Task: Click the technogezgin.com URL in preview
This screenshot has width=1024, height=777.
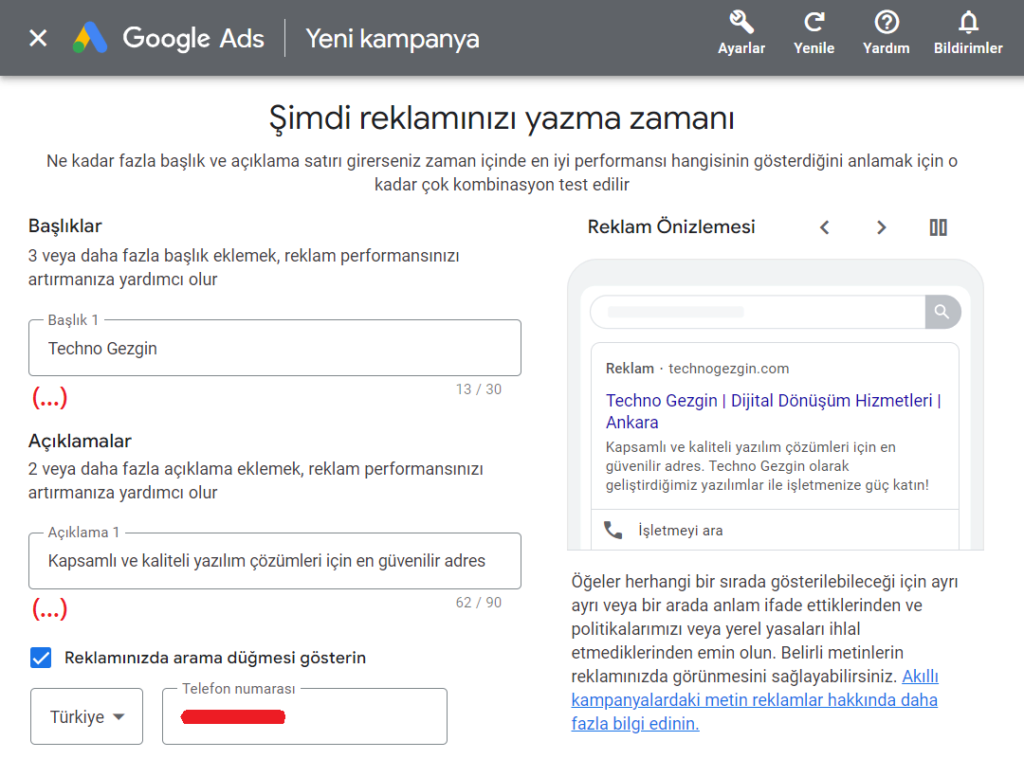Action: pos(728,368)
